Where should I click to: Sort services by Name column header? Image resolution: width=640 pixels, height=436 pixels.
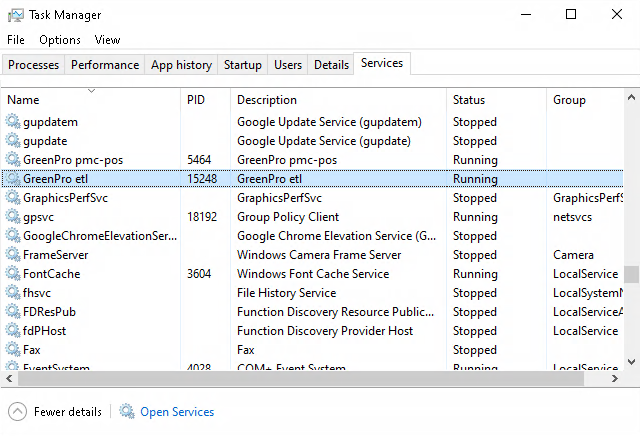[90, 100]
